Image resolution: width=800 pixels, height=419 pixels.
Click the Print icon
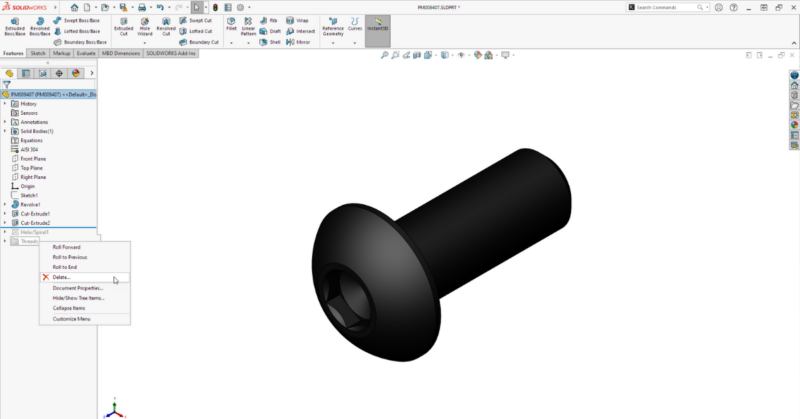(x=142, y=8)
